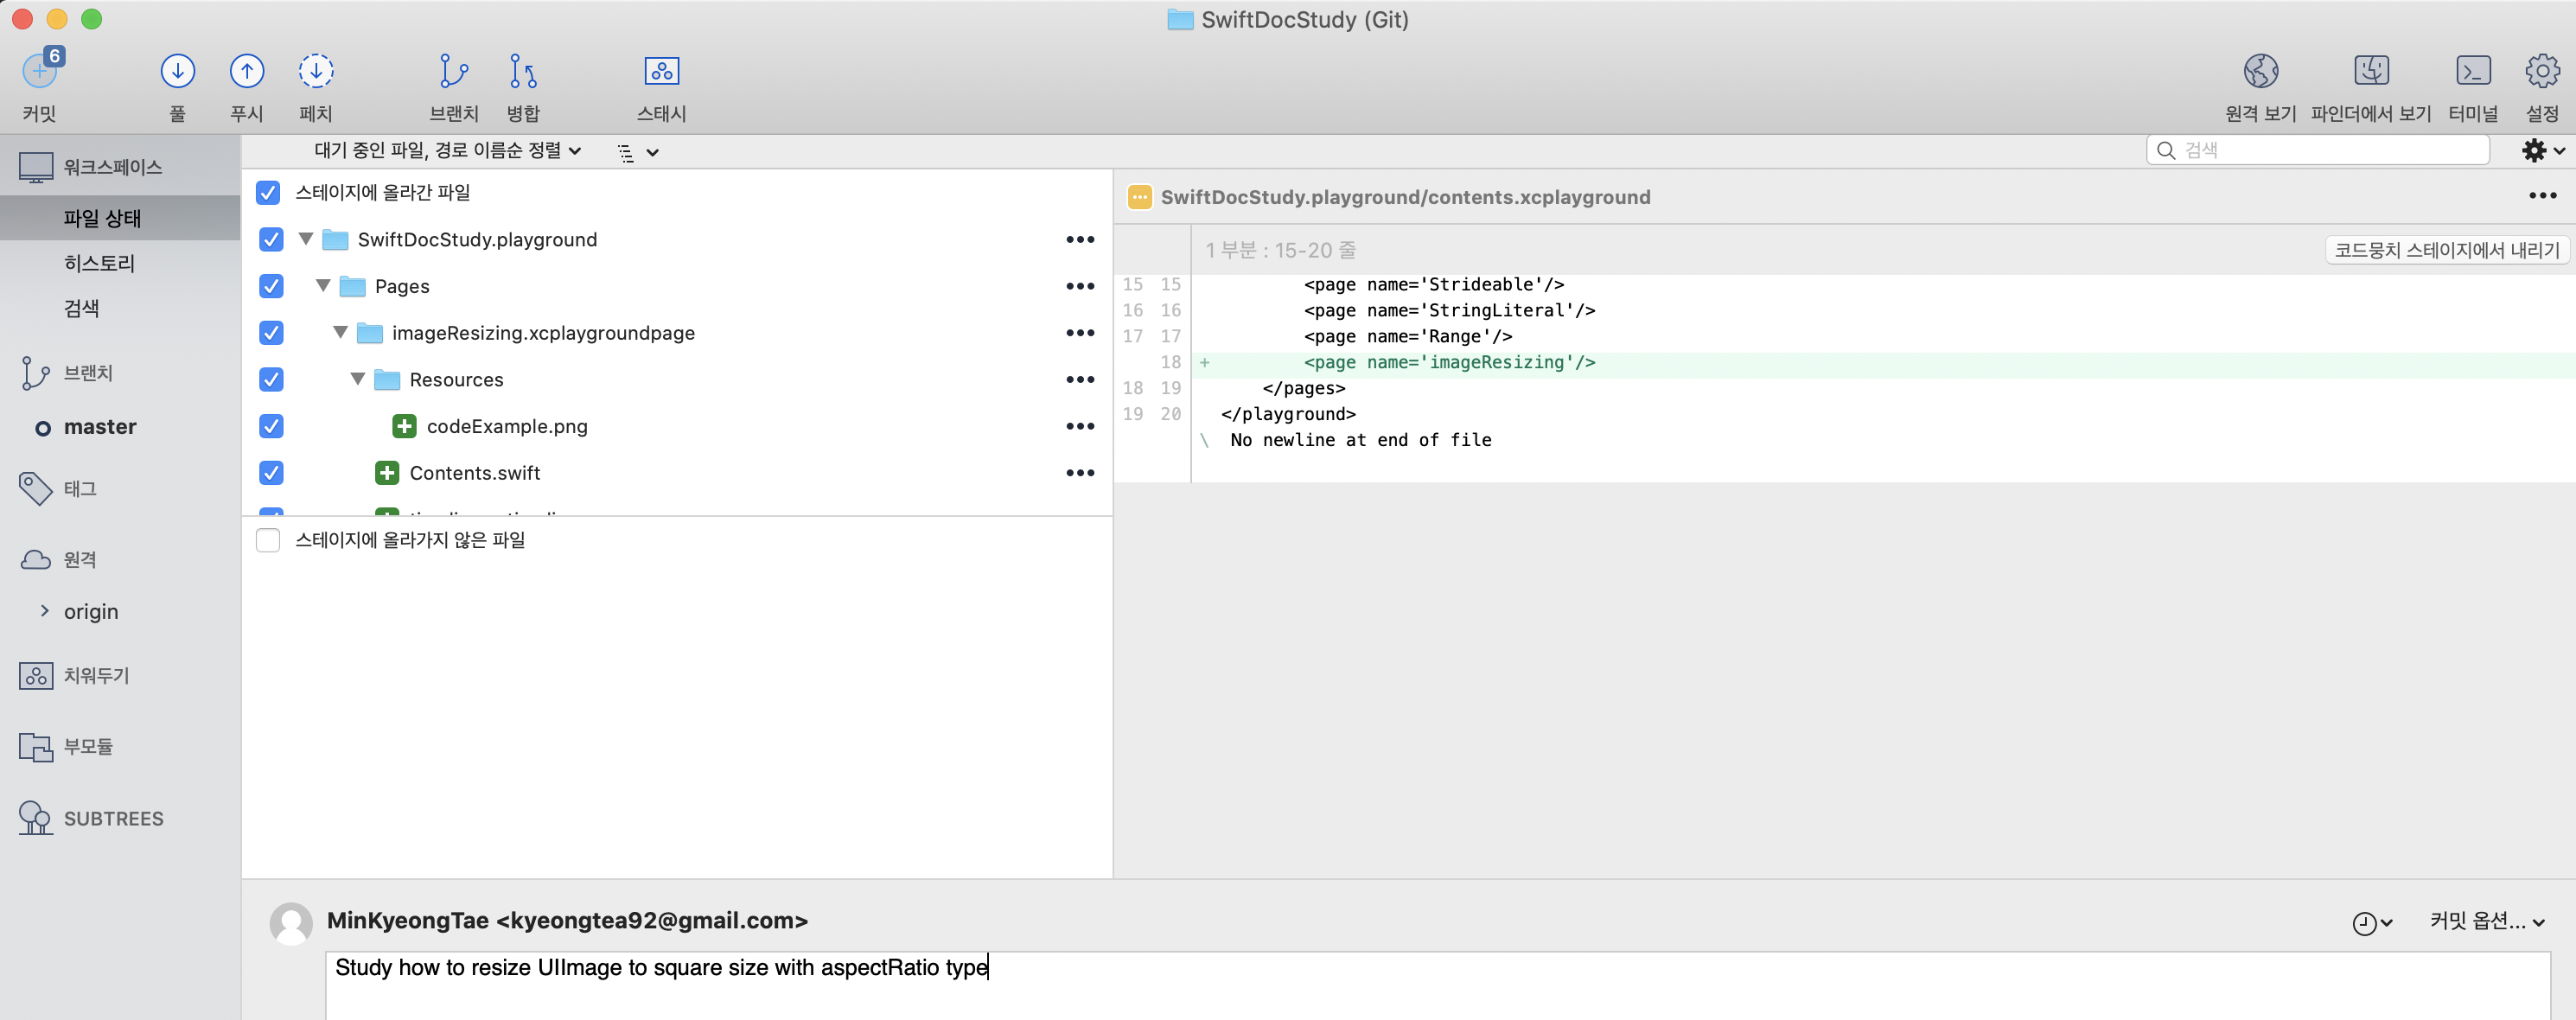Click the unstage hunk button

(2446, 250)
